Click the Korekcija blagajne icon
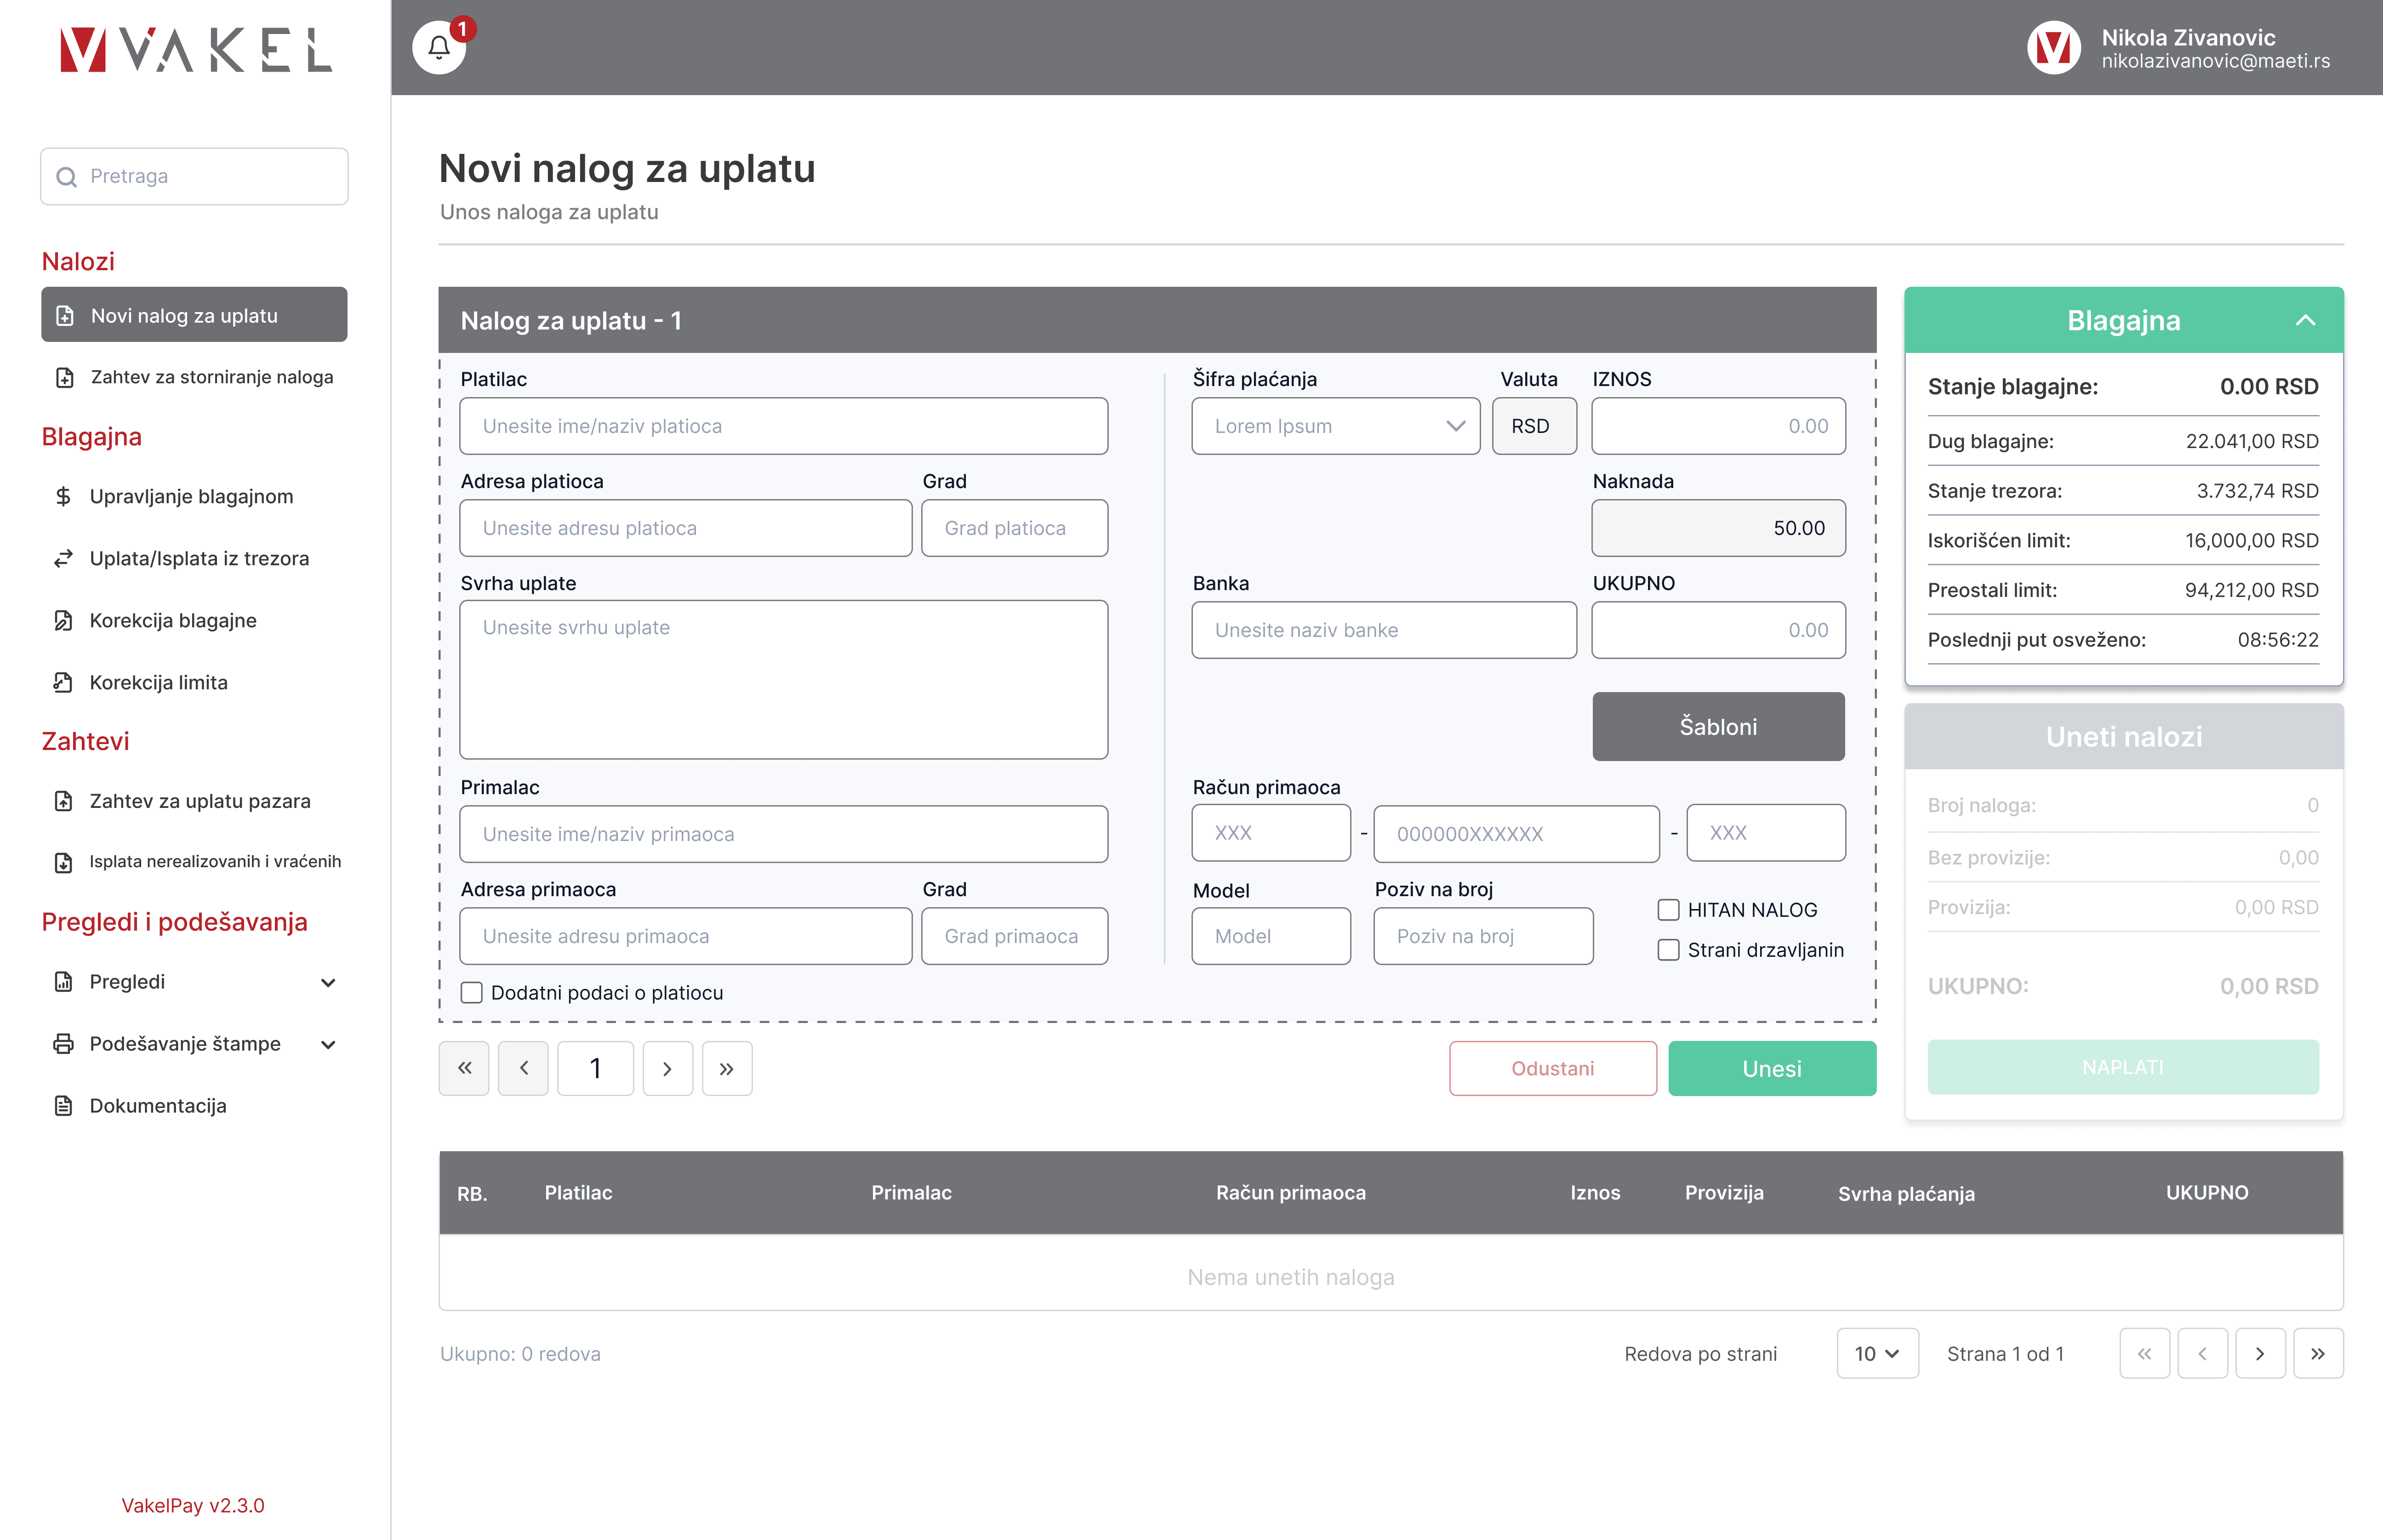The image size is (2383, 1540). coord(63,620)
